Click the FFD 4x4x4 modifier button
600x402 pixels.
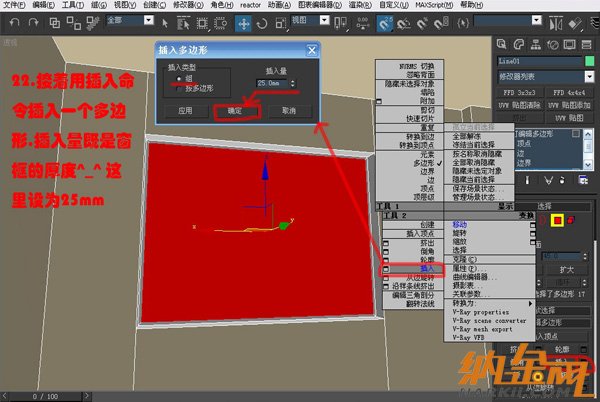click(x=569, y=93)
